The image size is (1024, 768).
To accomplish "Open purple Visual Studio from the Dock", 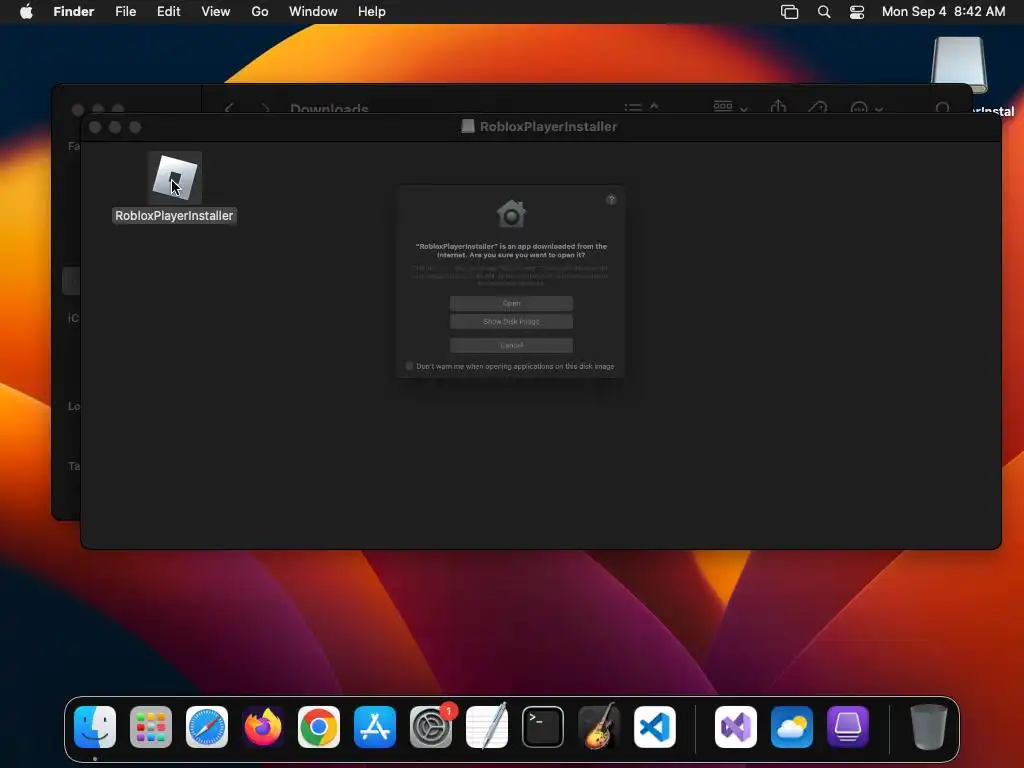I will (x=736, y=727).
